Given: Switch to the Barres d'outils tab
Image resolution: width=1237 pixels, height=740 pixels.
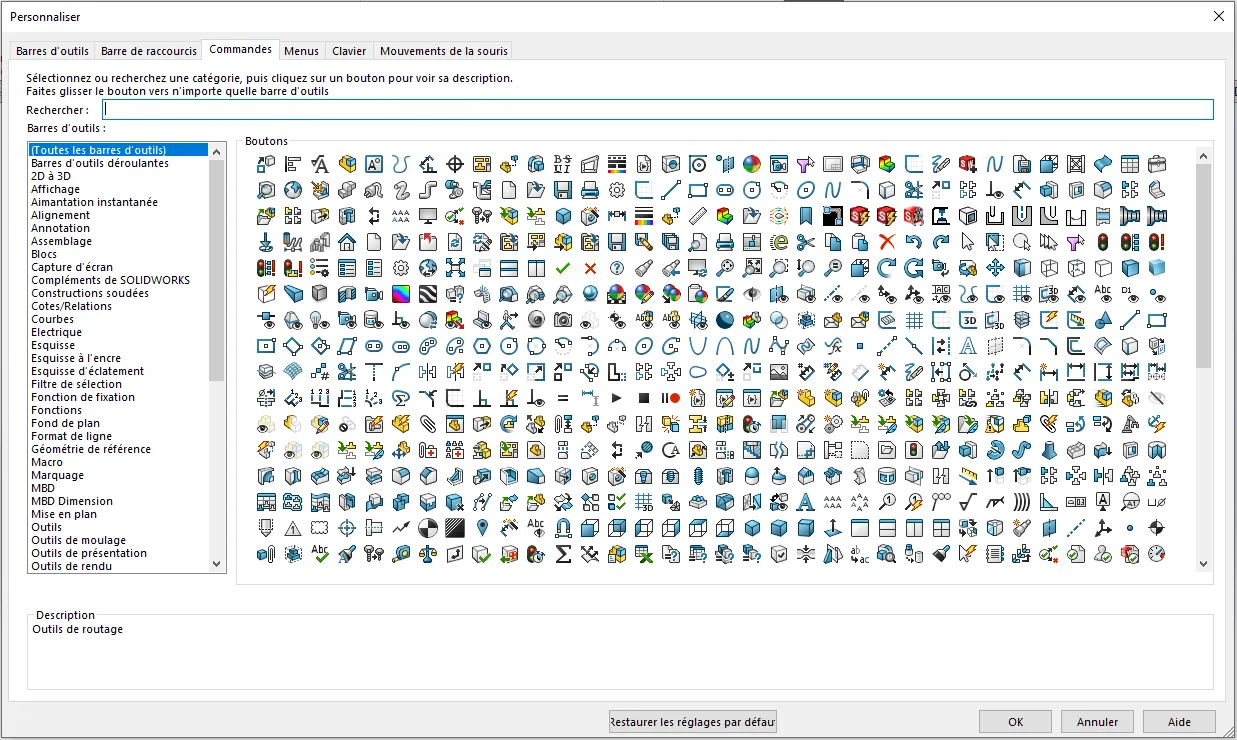Looking at the screenshot, I should 52,51.
